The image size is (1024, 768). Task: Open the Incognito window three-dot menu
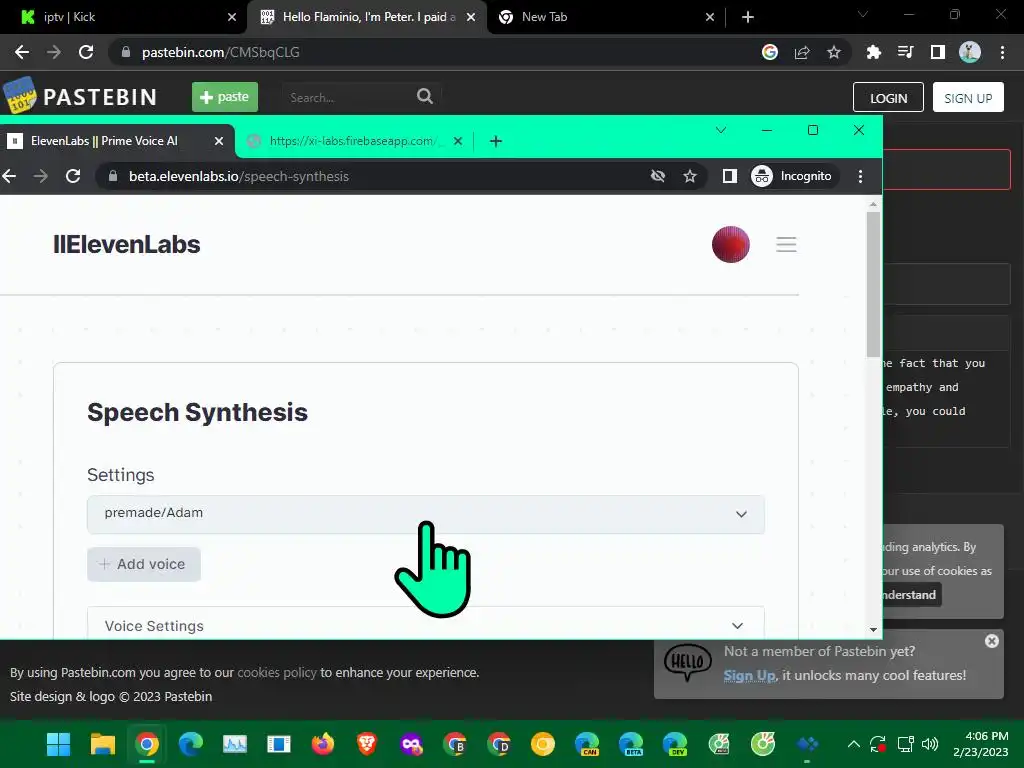coord(860,176)
